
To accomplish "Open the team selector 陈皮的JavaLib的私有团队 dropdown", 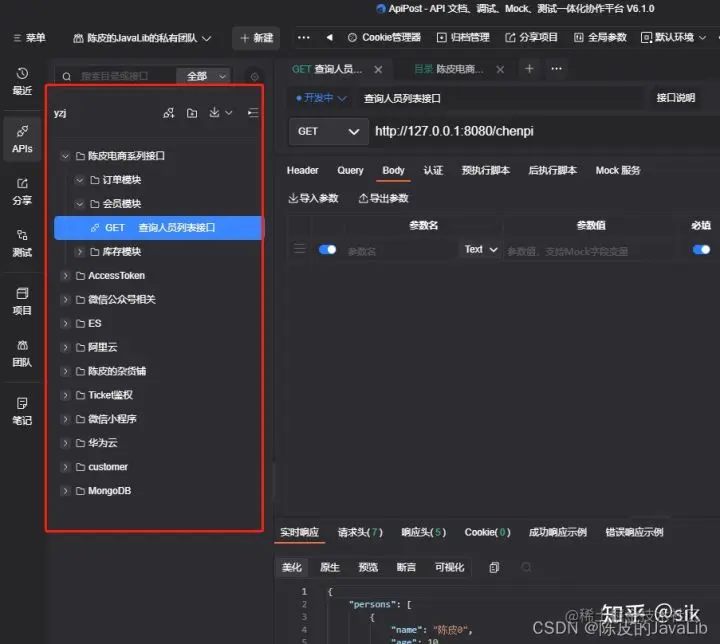I will (x=142, y=38).
